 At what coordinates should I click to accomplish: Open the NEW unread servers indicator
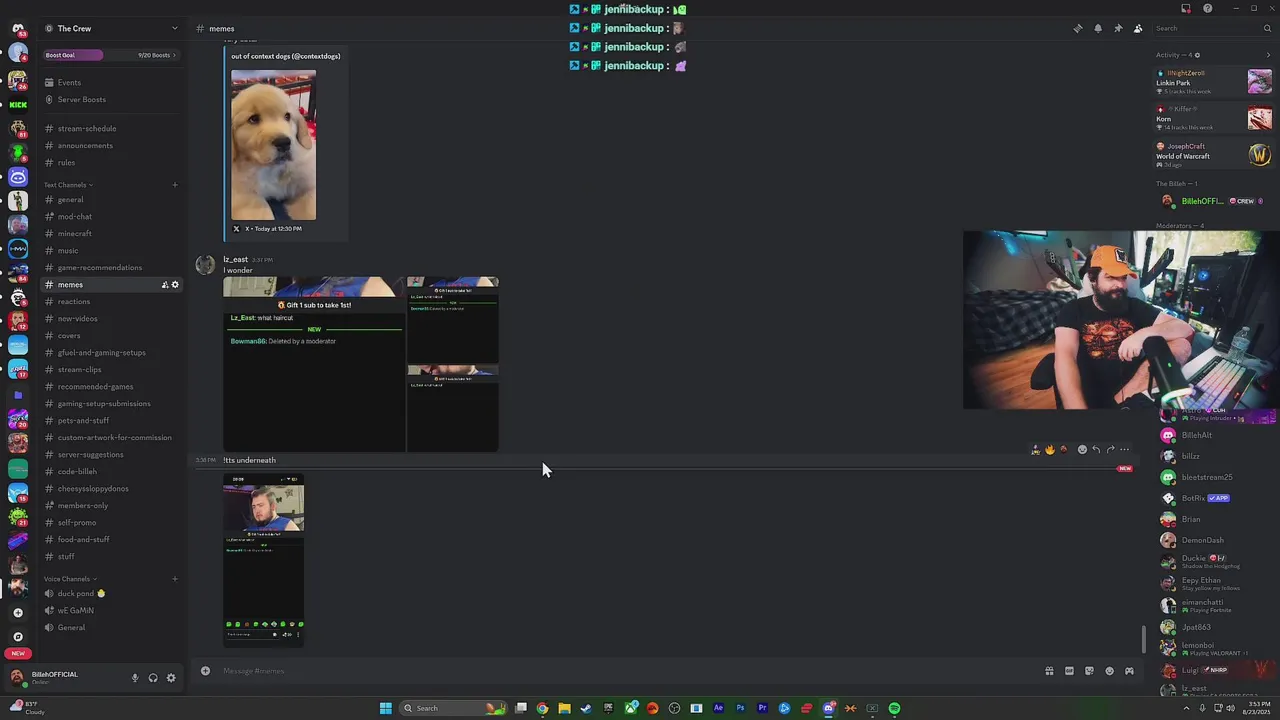coord(18,653)
